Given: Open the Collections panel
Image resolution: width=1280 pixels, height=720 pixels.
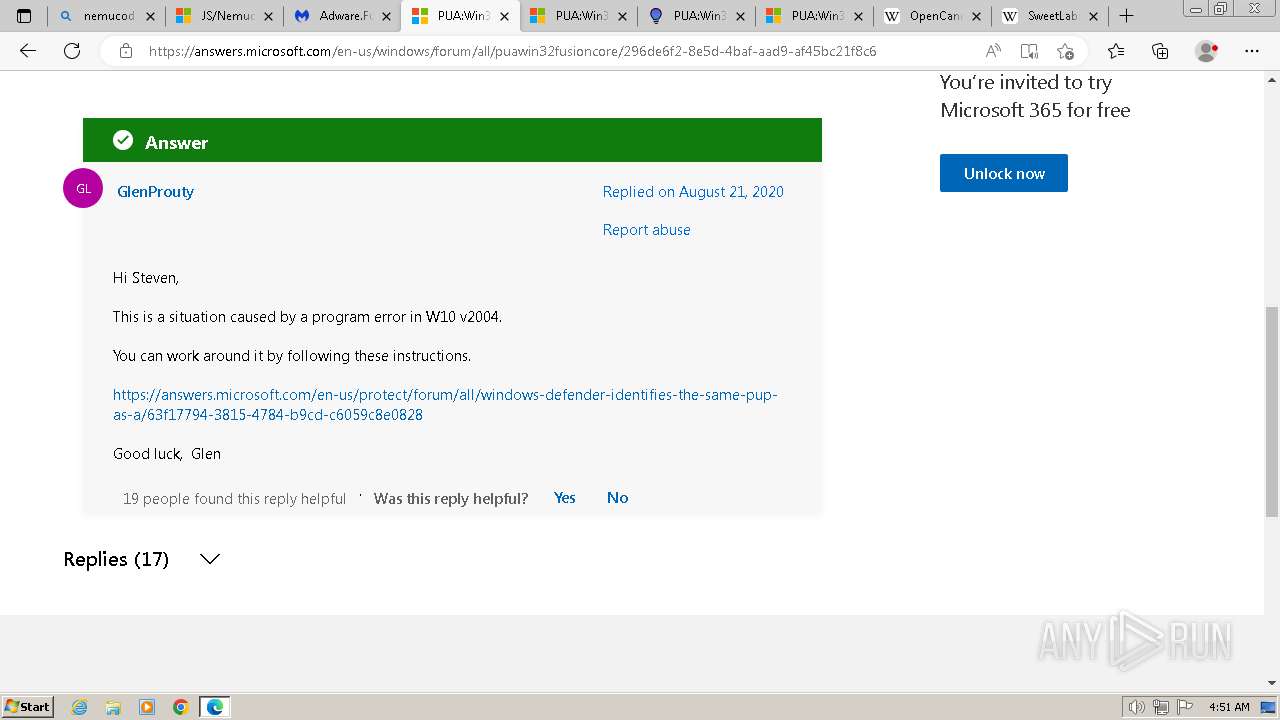Looking at the screenshot, I should click(x=1160, y=51).
